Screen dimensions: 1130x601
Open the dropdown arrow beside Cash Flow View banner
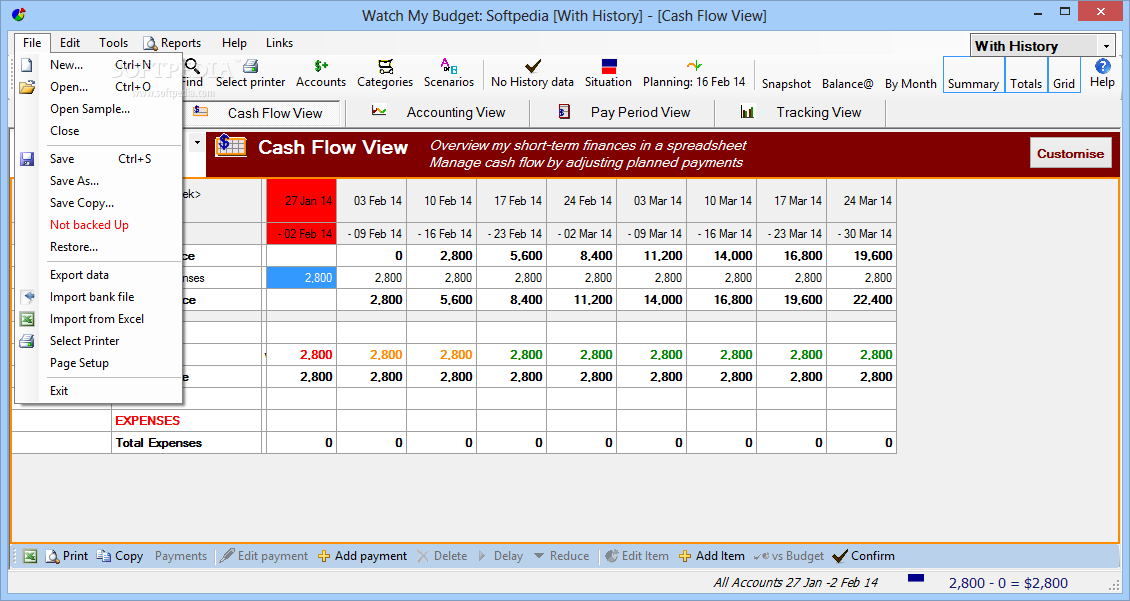197,143
